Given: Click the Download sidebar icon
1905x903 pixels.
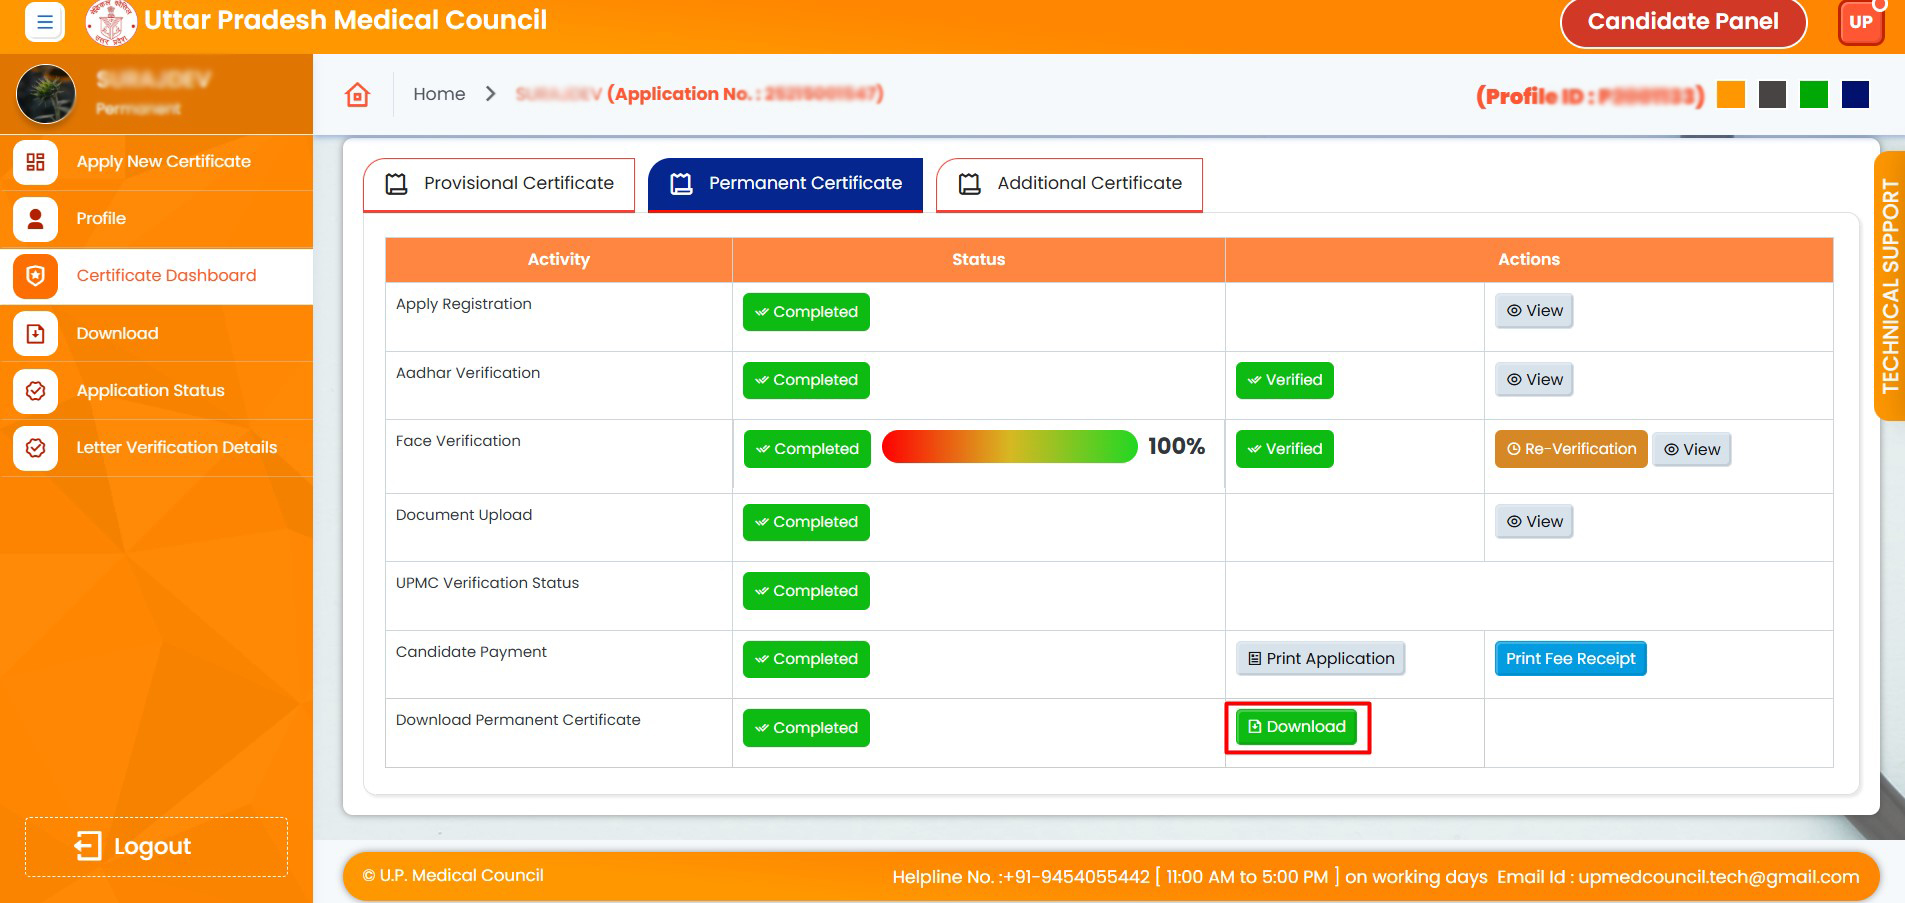Looking at the screenshot, I should pos(36,334).
